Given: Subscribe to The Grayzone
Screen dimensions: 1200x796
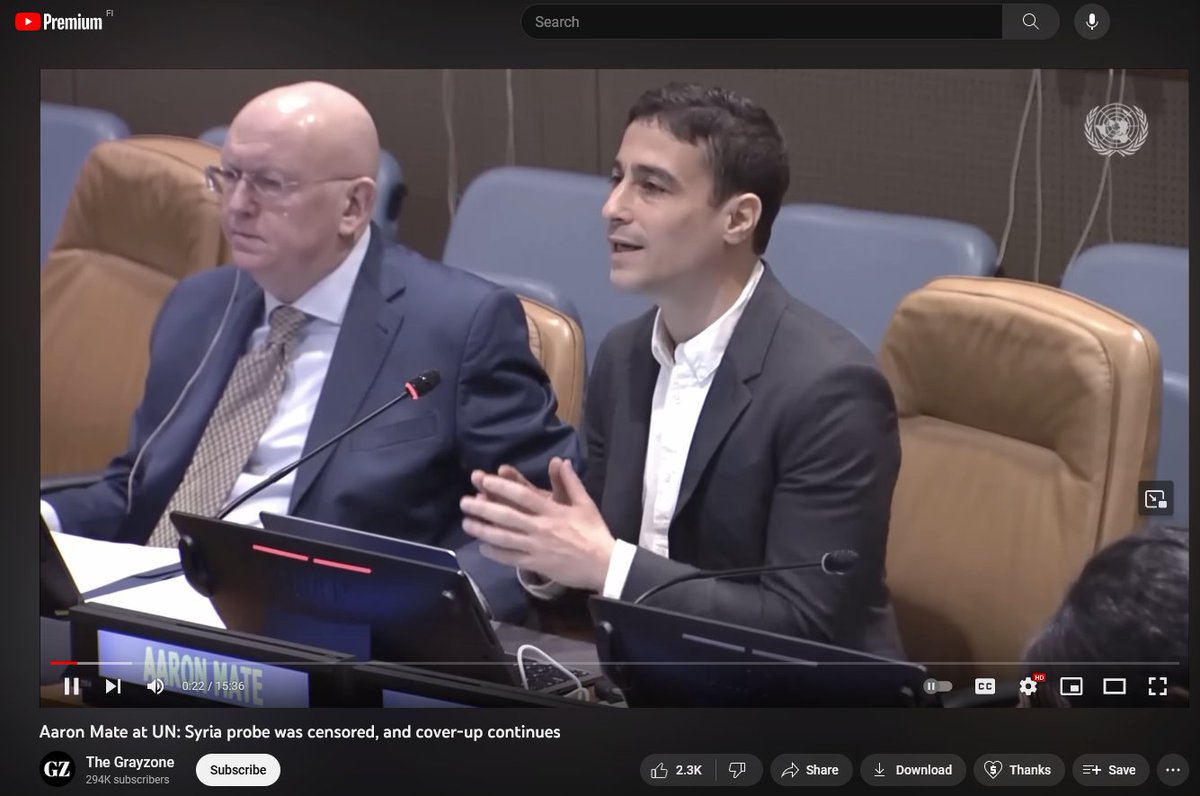Looking at the screenshot, I should pos(238,770).
